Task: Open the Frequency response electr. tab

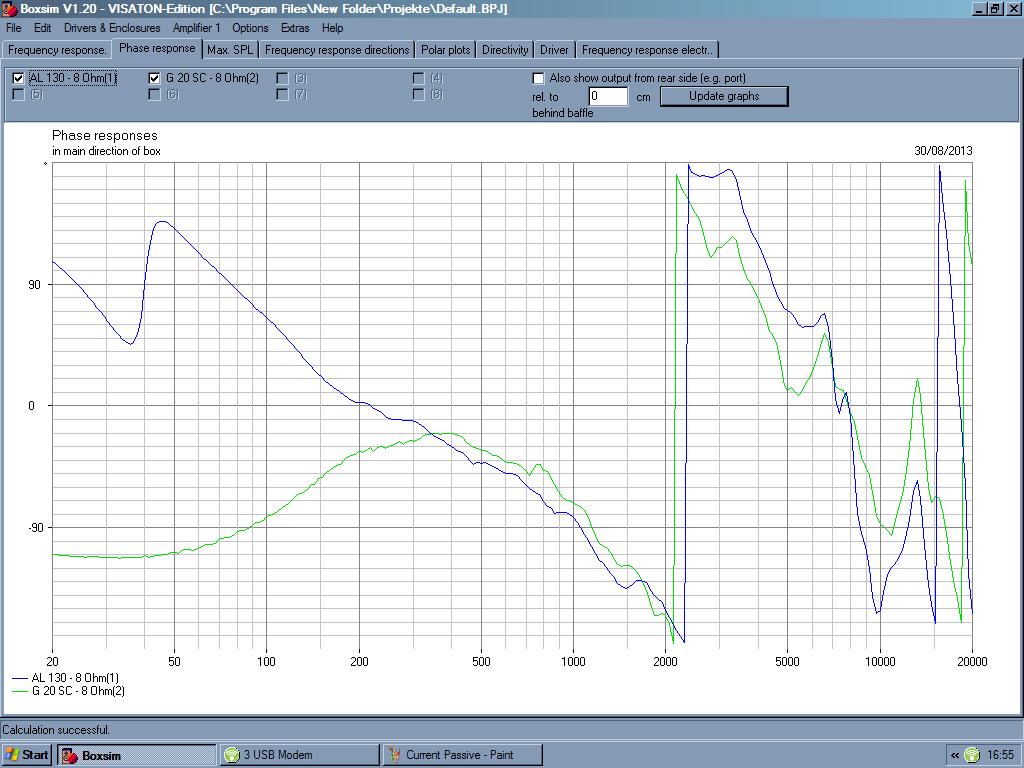Action: click(x=647, y=50)
